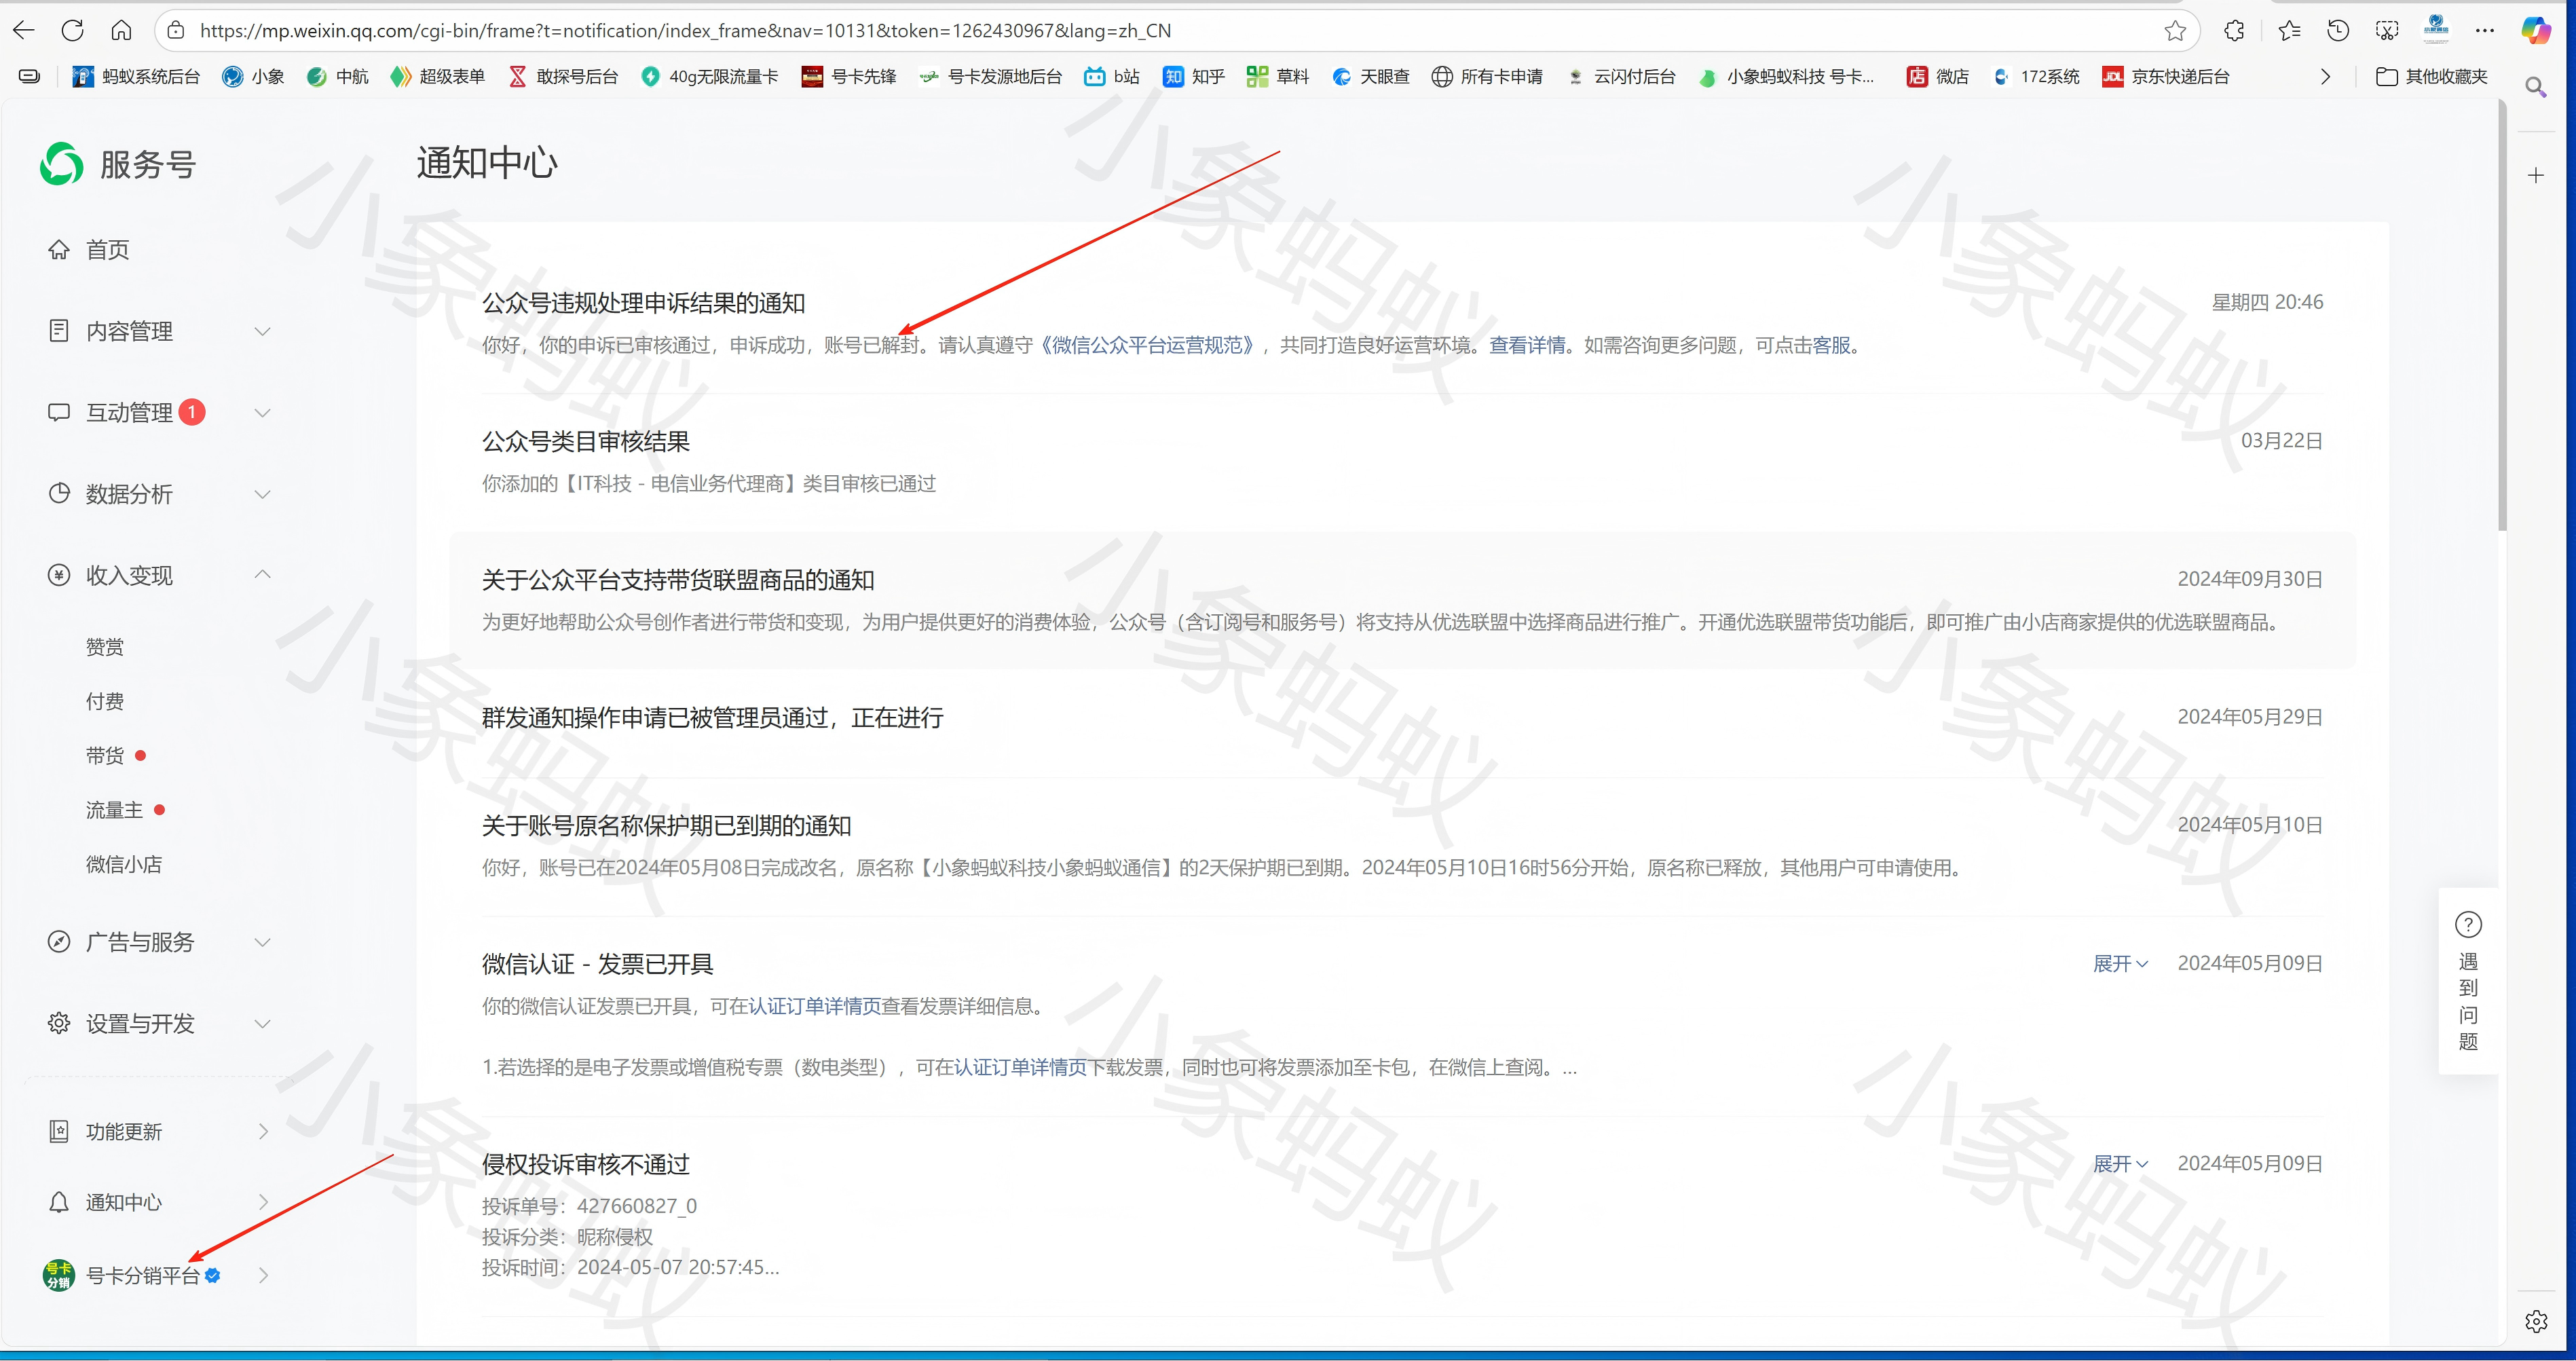Image resolution: width=2576 pixels, height=1361 pixels.
Task: Open the 微信公众平台运营规范 link
Action: click(x=1147, y=345)
